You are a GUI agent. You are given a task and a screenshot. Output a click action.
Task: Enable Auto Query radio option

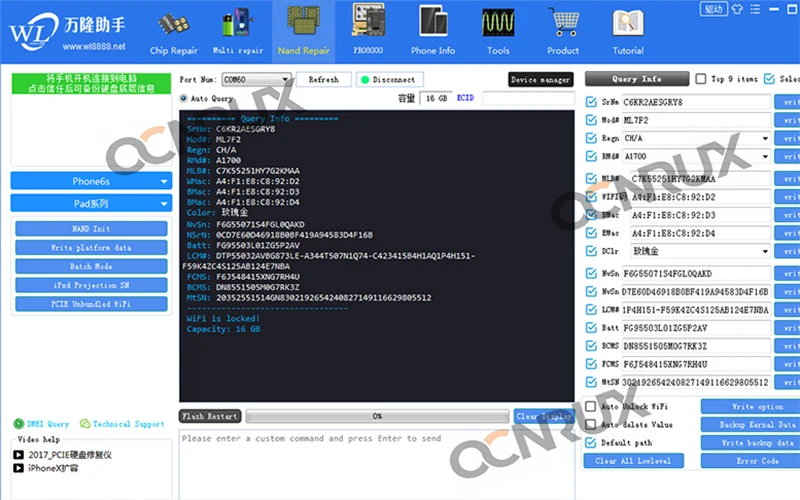tap(184, 98)
